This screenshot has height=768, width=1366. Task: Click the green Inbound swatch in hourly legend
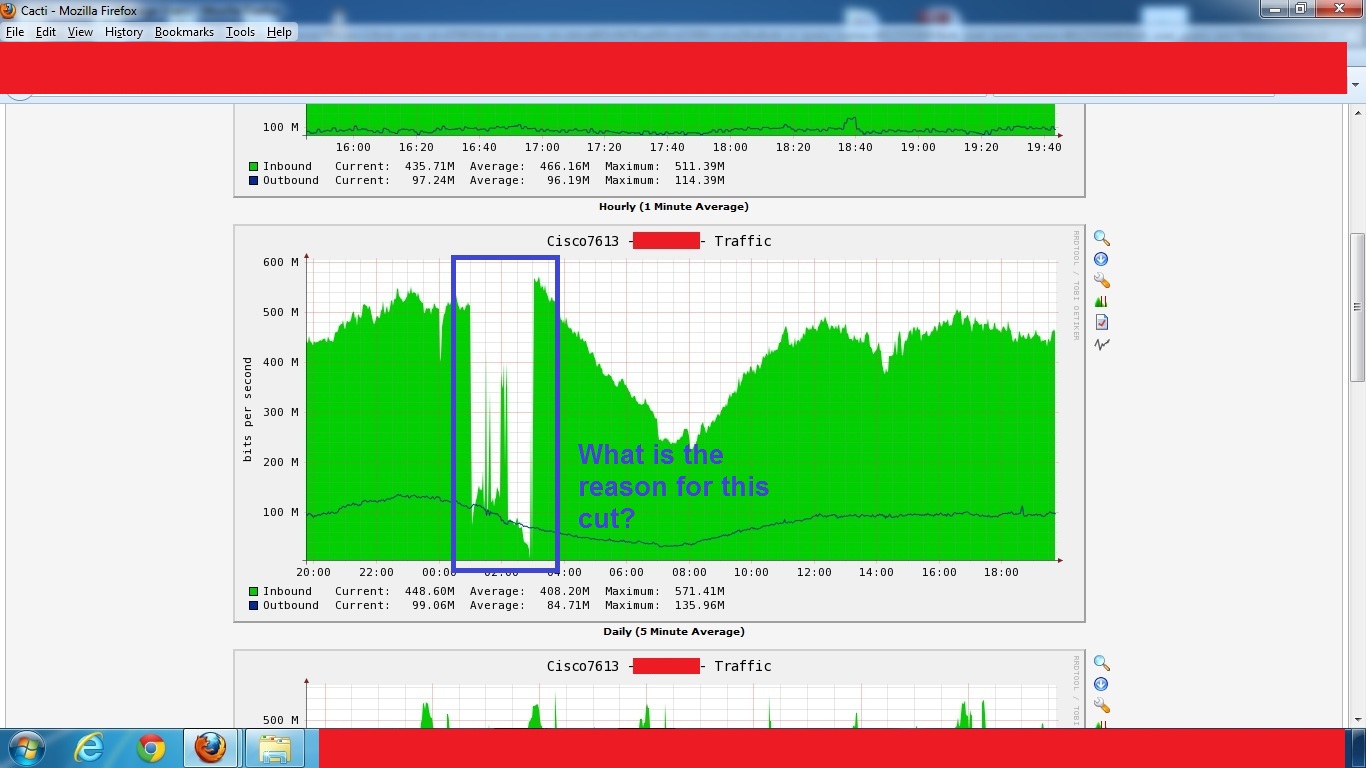click(254, 166)
